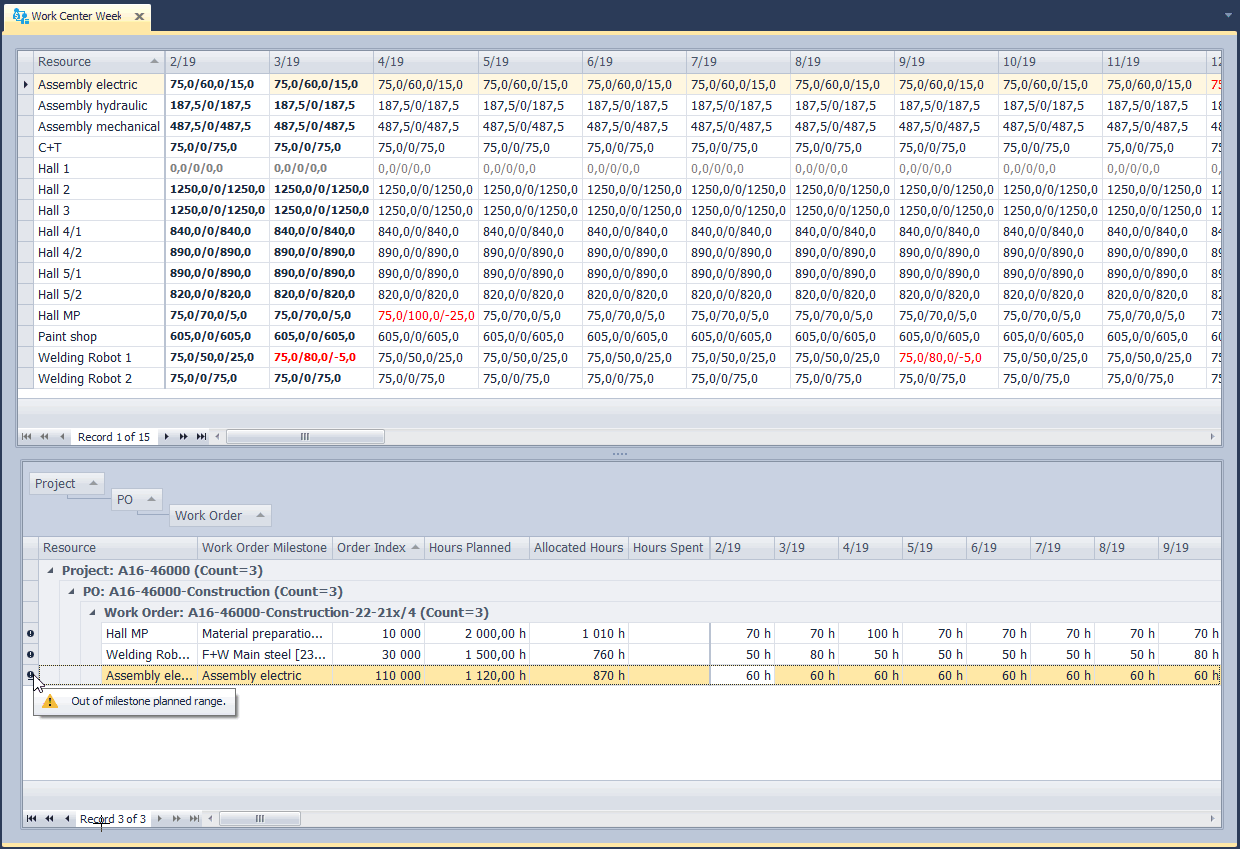Image resolution: width=1240 pixels, height=849 pixels.
Task: Sort by the Project group panel header
Action: click(66, 484)
